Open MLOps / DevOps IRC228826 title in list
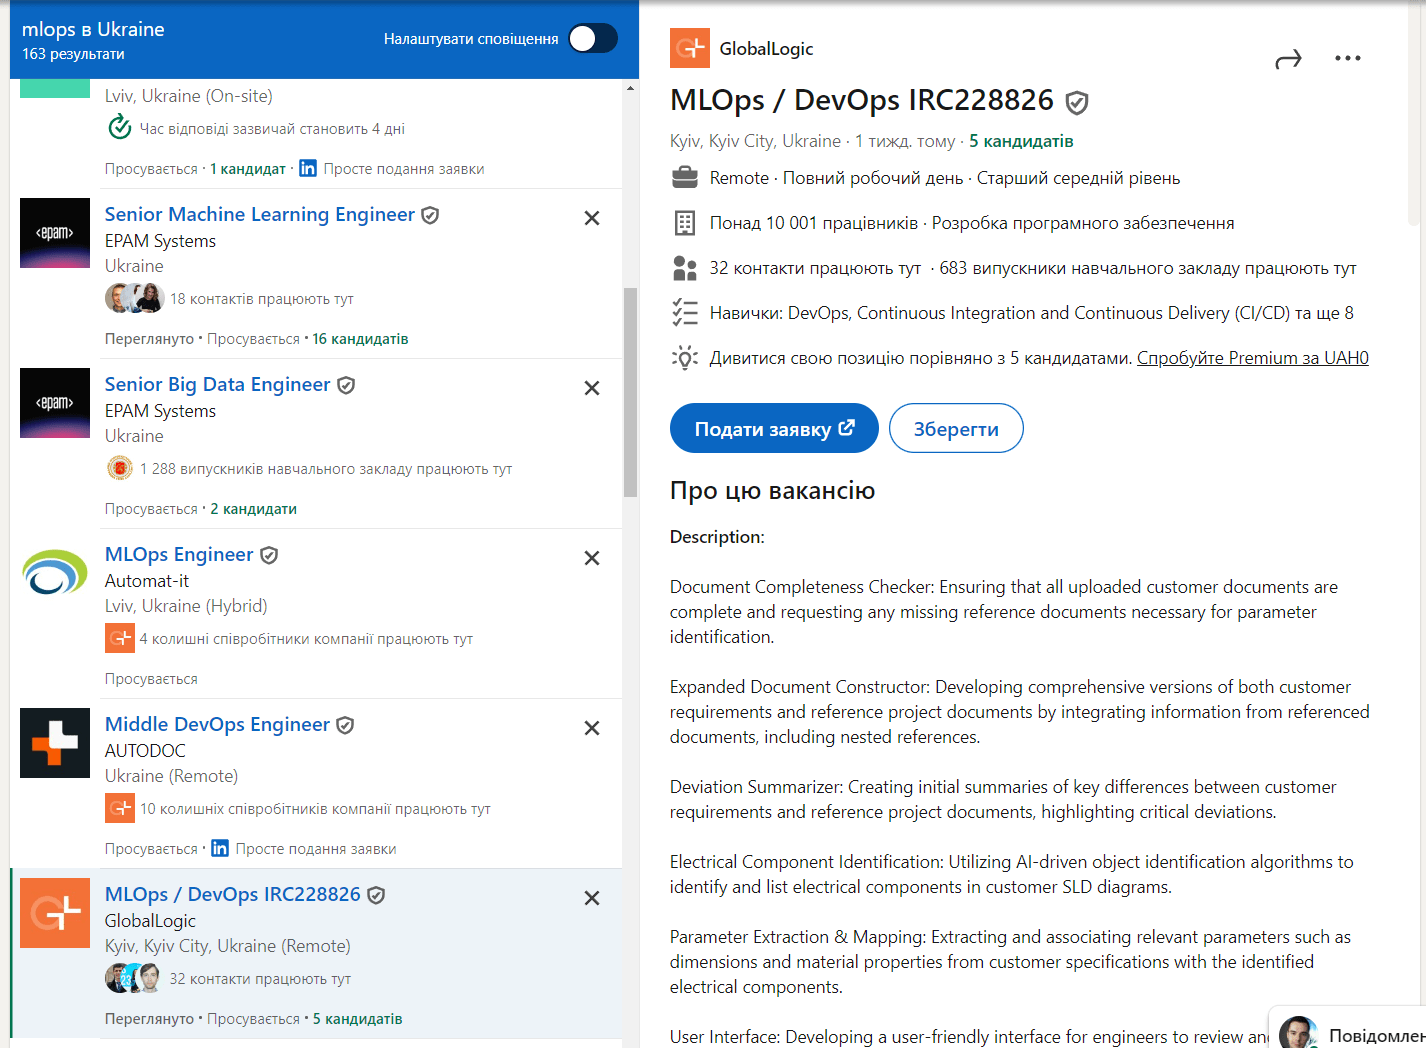 [232, 894]
